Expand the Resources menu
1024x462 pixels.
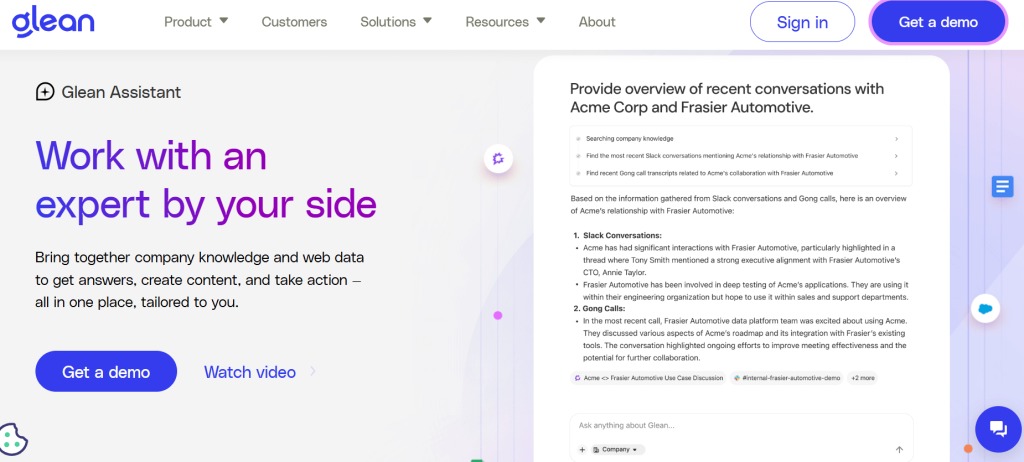coord(505,22)
